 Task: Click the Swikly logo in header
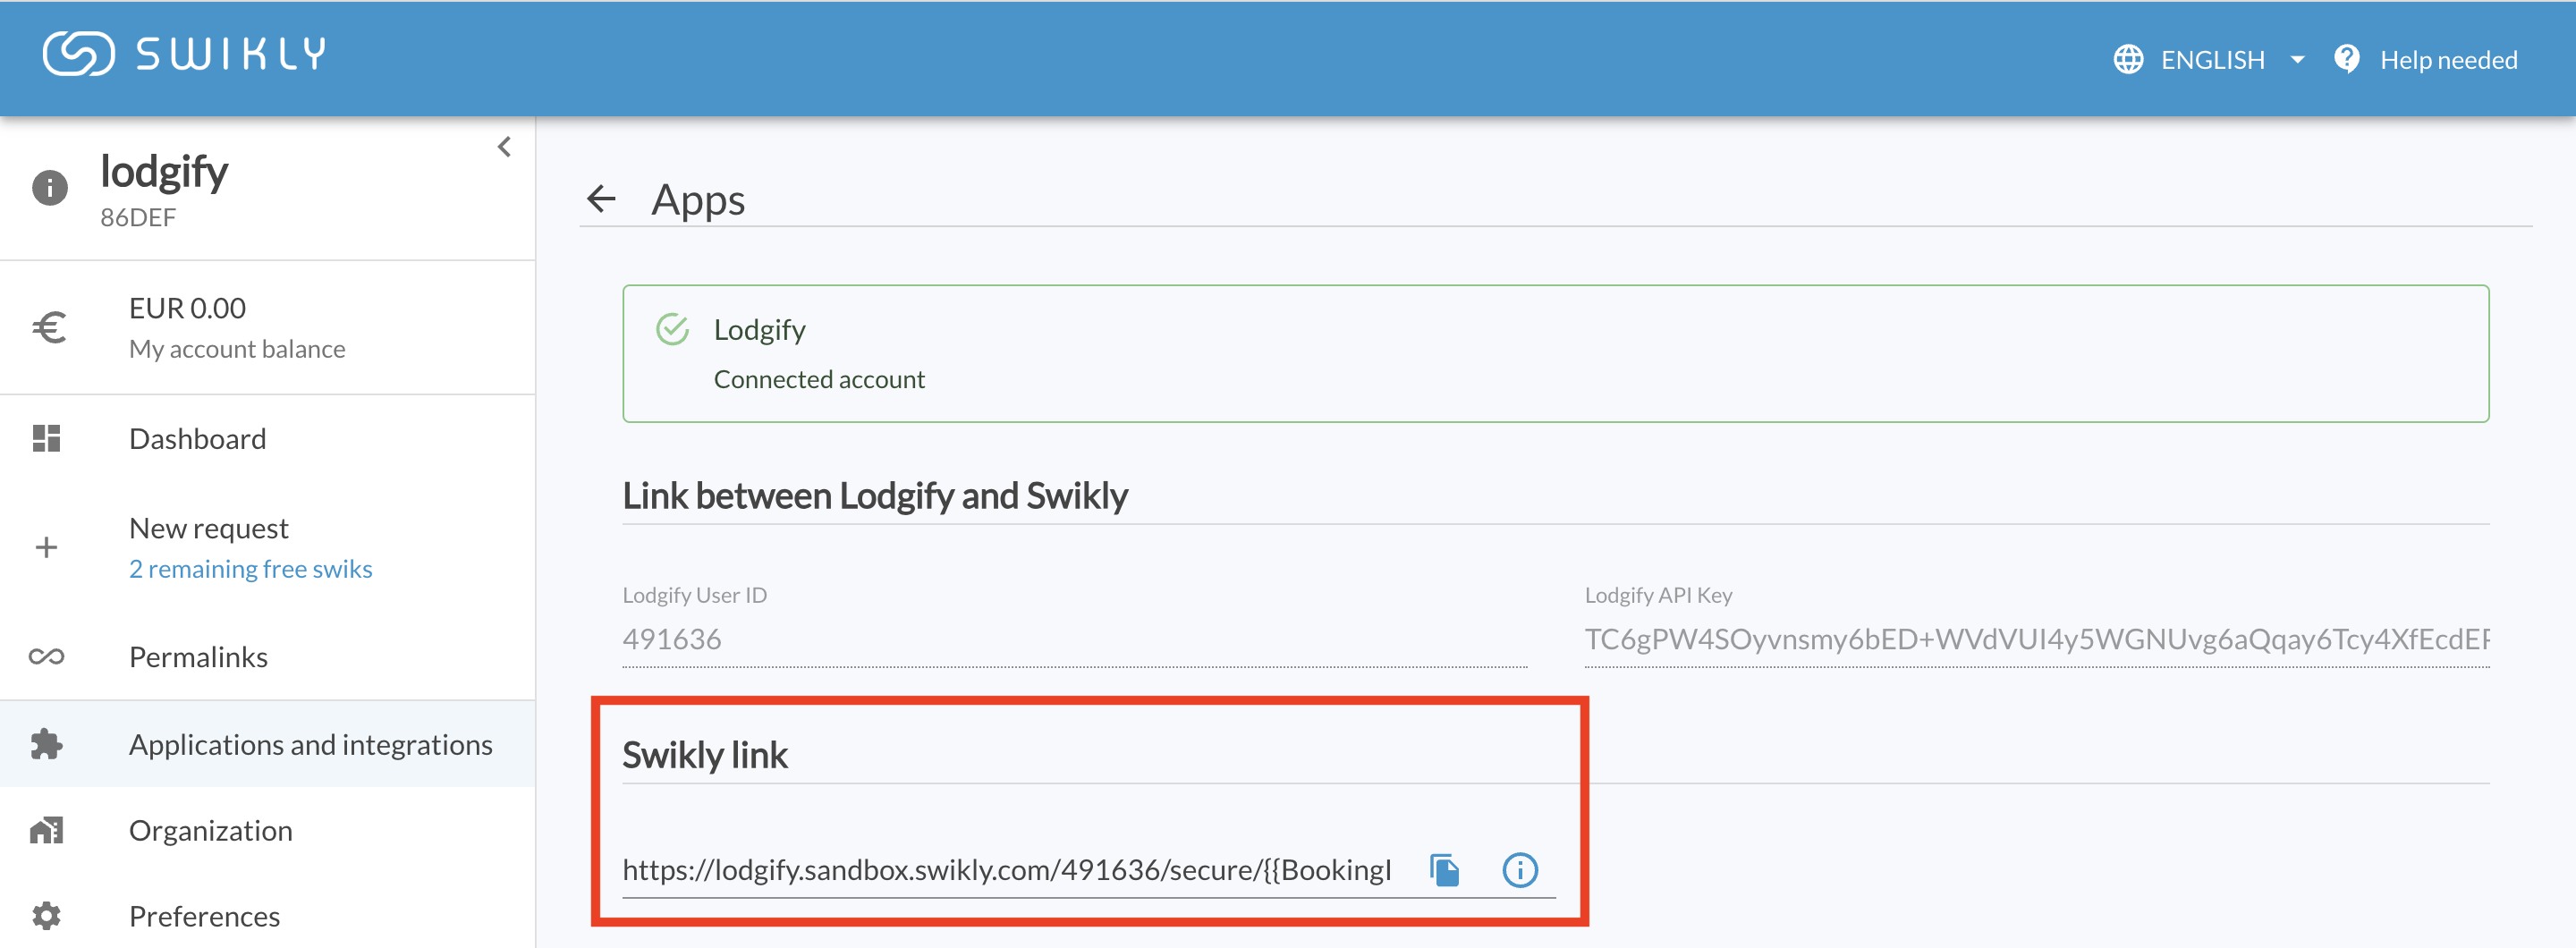pyautogui.click(x=184, y=54)
